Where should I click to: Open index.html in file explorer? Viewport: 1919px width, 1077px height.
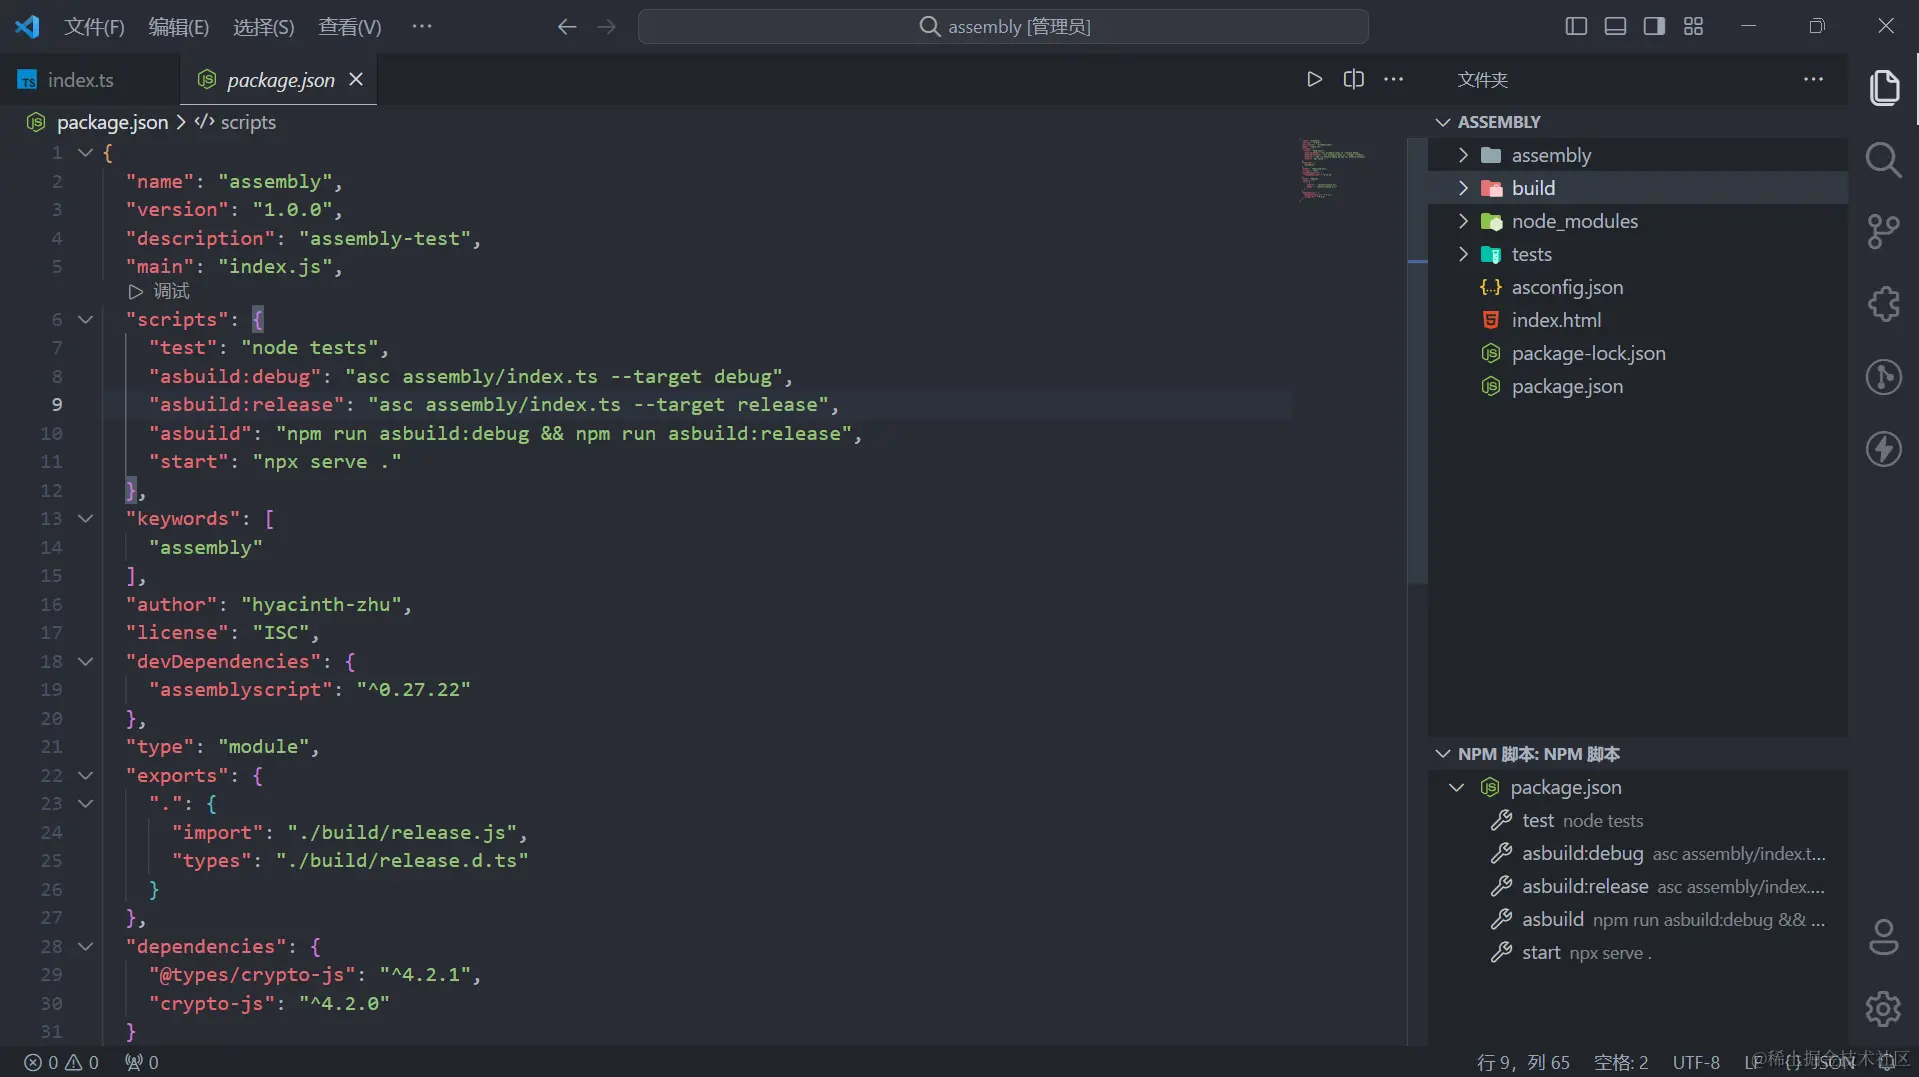1638,320
